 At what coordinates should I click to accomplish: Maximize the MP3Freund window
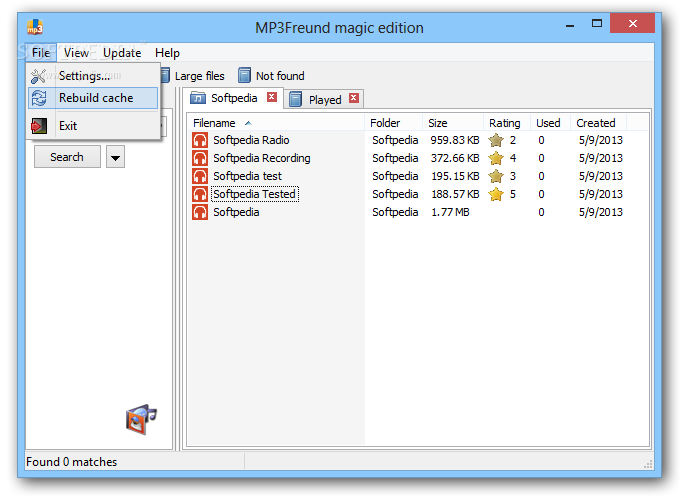(597, 23)
